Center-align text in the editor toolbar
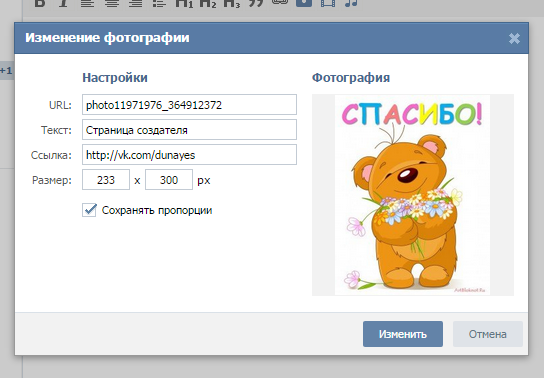The image size is (544, 378). click(x=112, y=3)
